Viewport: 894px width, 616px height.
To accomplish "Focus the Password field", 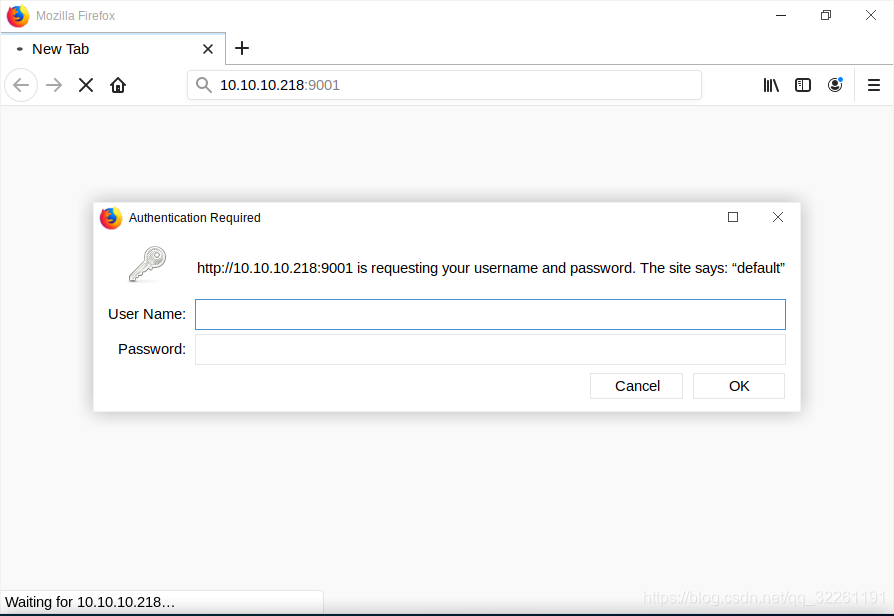I will tap(490, 349).
